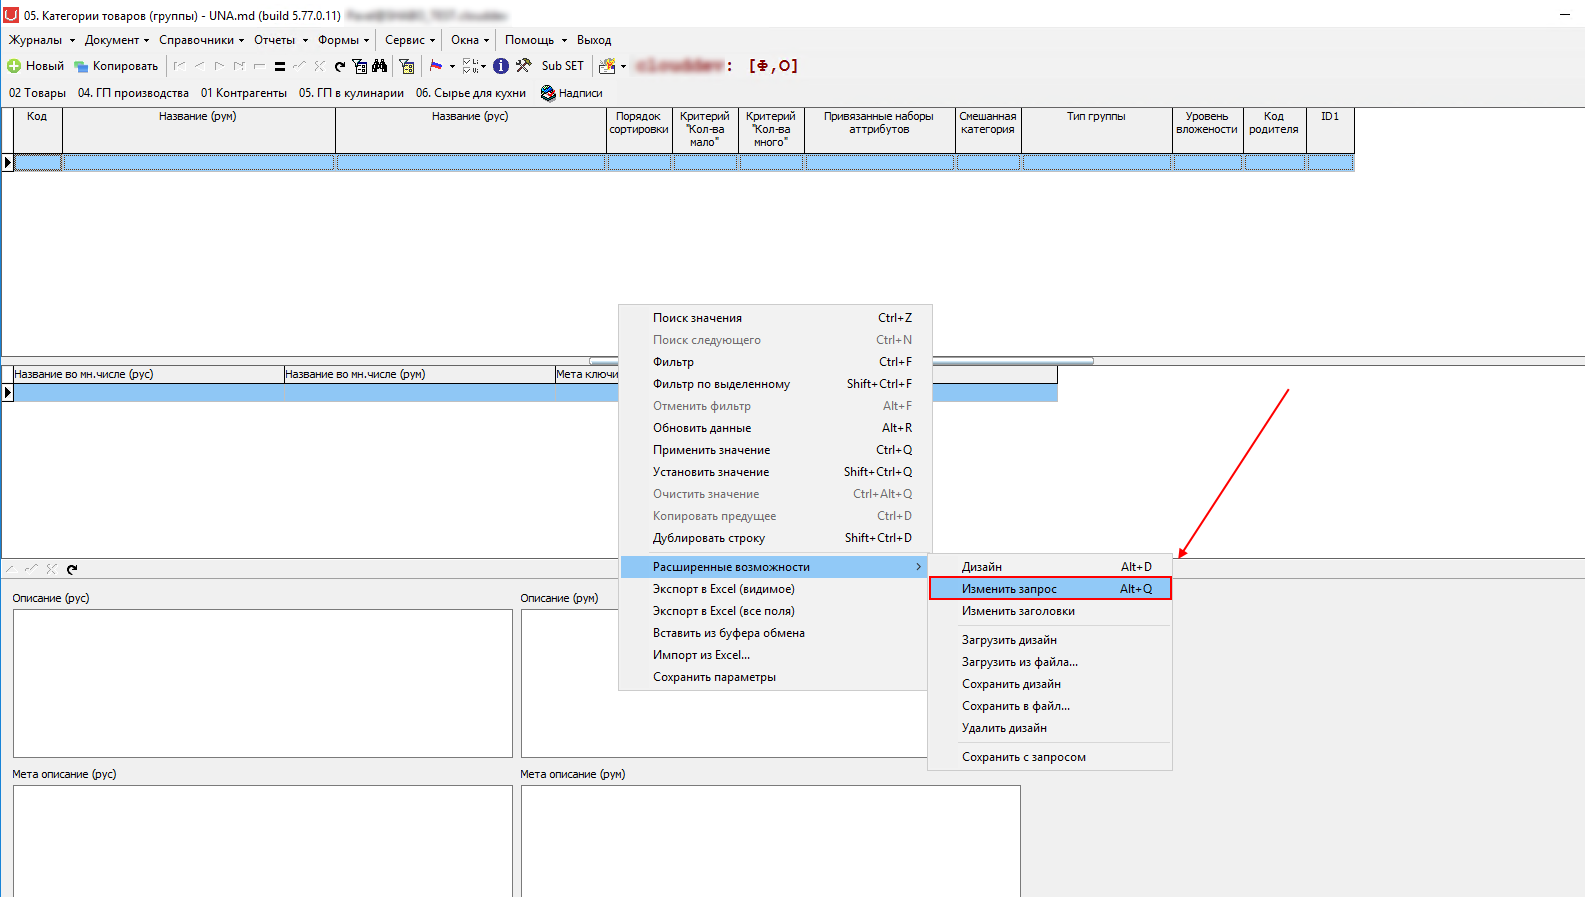Choose Изменить запрос in the submenu

pos(1050,589)
